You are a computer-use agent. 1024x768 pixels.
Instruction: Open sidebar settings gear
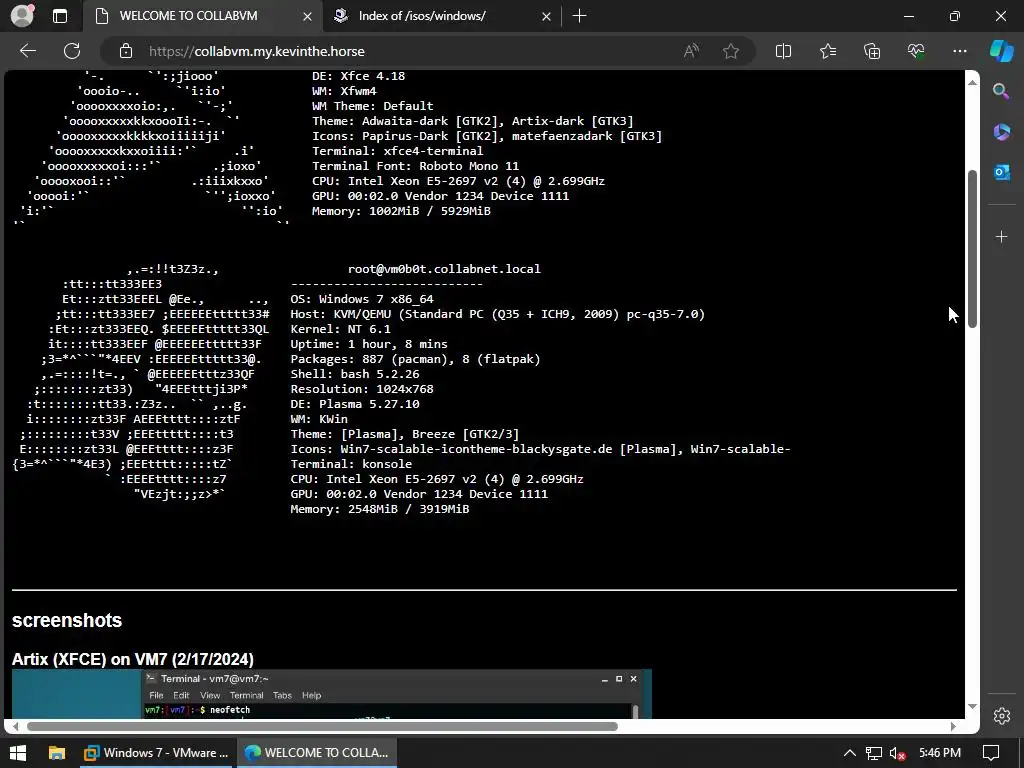pos(1001,716)
